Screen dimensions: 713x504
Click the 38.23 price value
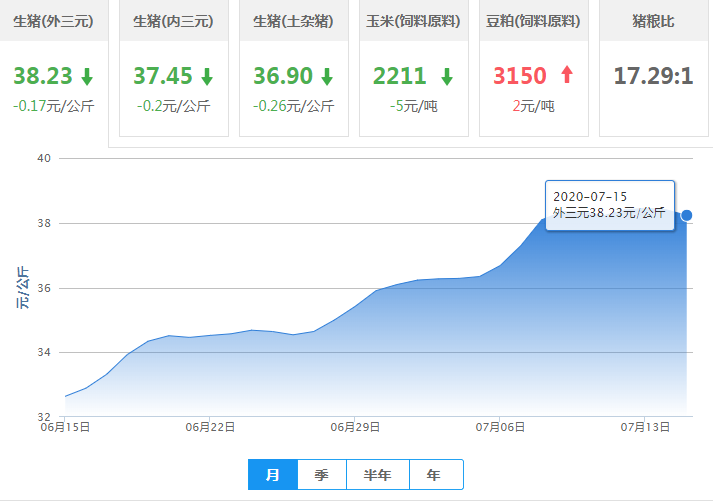tap(41, 76)
